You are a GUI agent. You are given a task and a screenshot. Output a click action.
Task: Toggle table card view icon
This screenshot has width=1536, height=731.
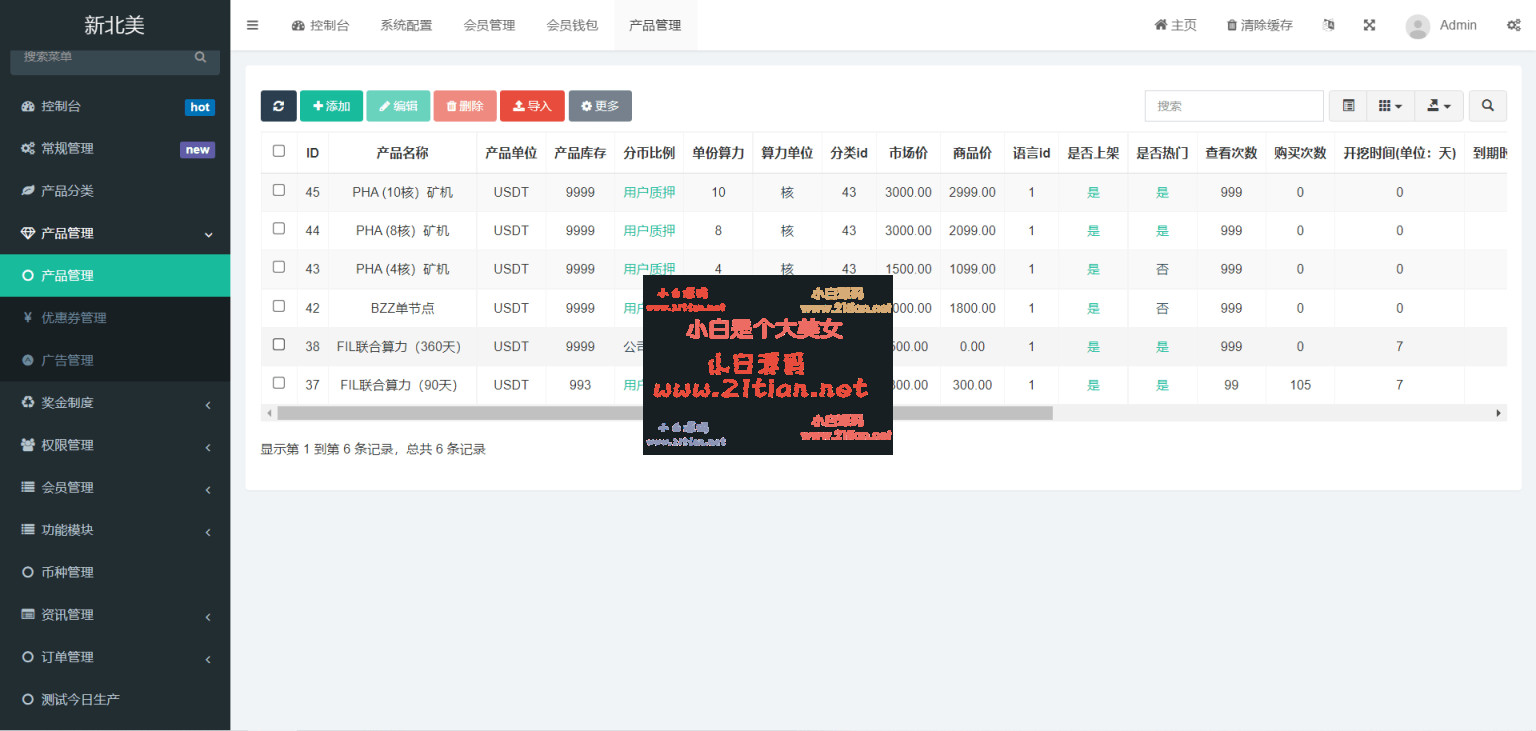pyautogui.click(x=1348, y=106)
